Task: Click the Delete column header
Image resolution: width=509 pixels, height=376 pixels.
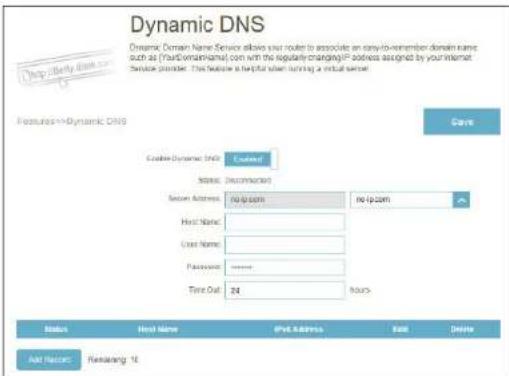Action: tap(462, 329)
